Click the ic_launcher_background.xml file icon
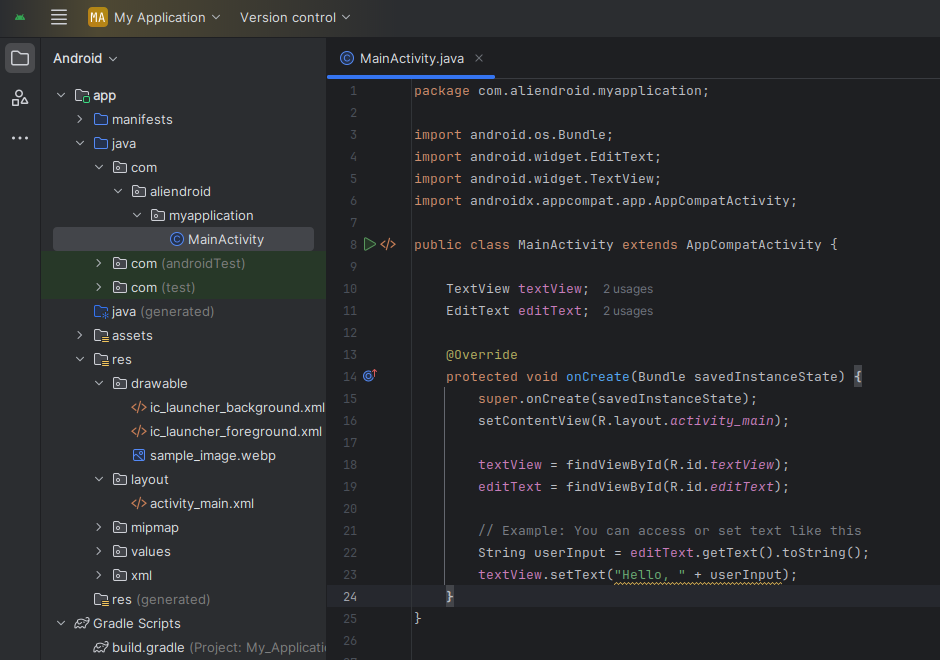This screenshot has width=940, height=660. [x=138, y=408]
